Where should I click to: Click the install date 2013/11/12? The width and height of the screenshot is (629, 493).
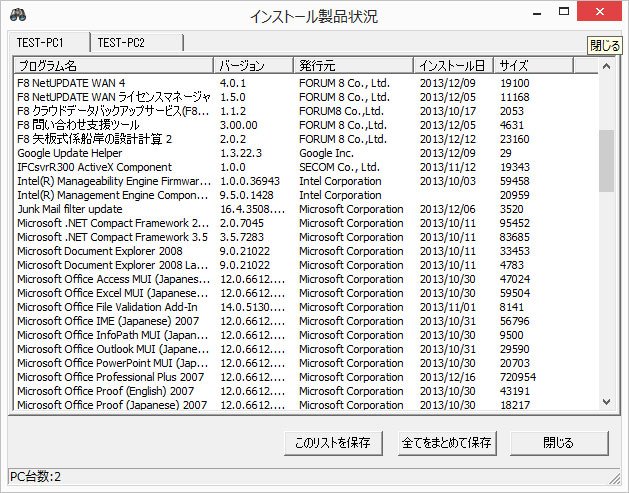[x=448, y=167]
